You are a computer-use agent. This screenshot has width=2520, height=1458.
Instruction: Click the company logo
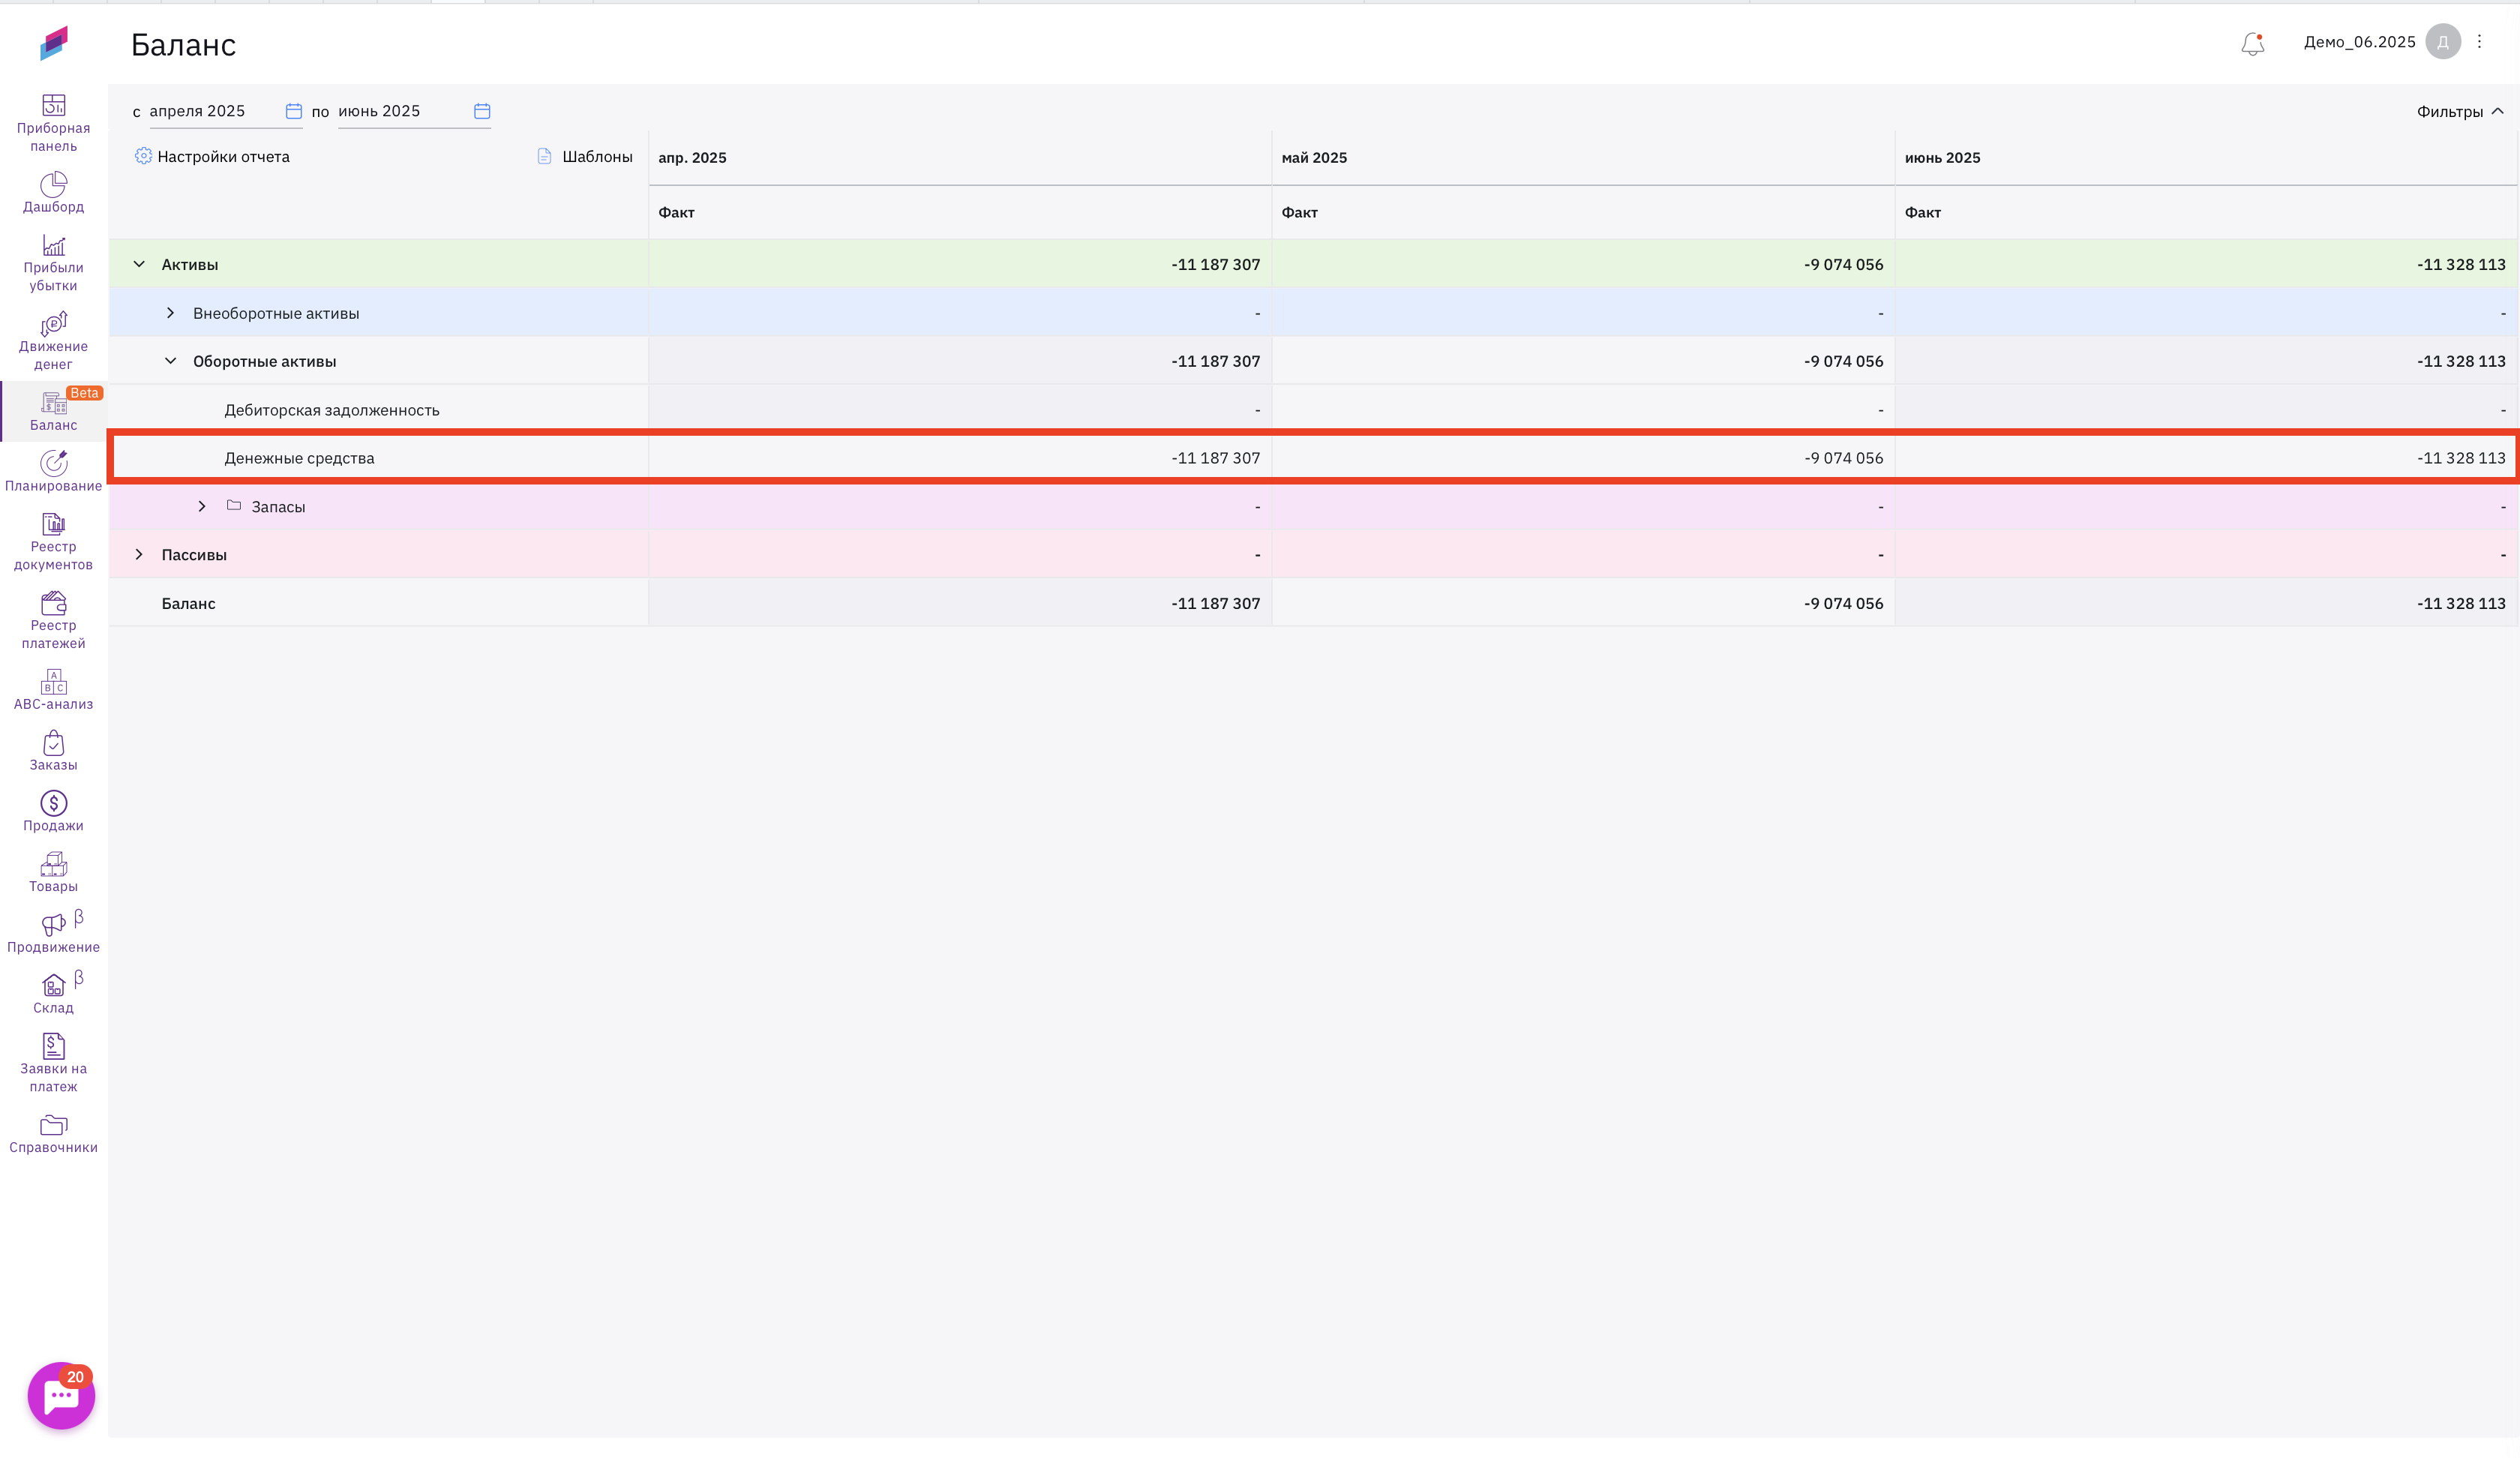pyautogui.click(x=54, y=43)
